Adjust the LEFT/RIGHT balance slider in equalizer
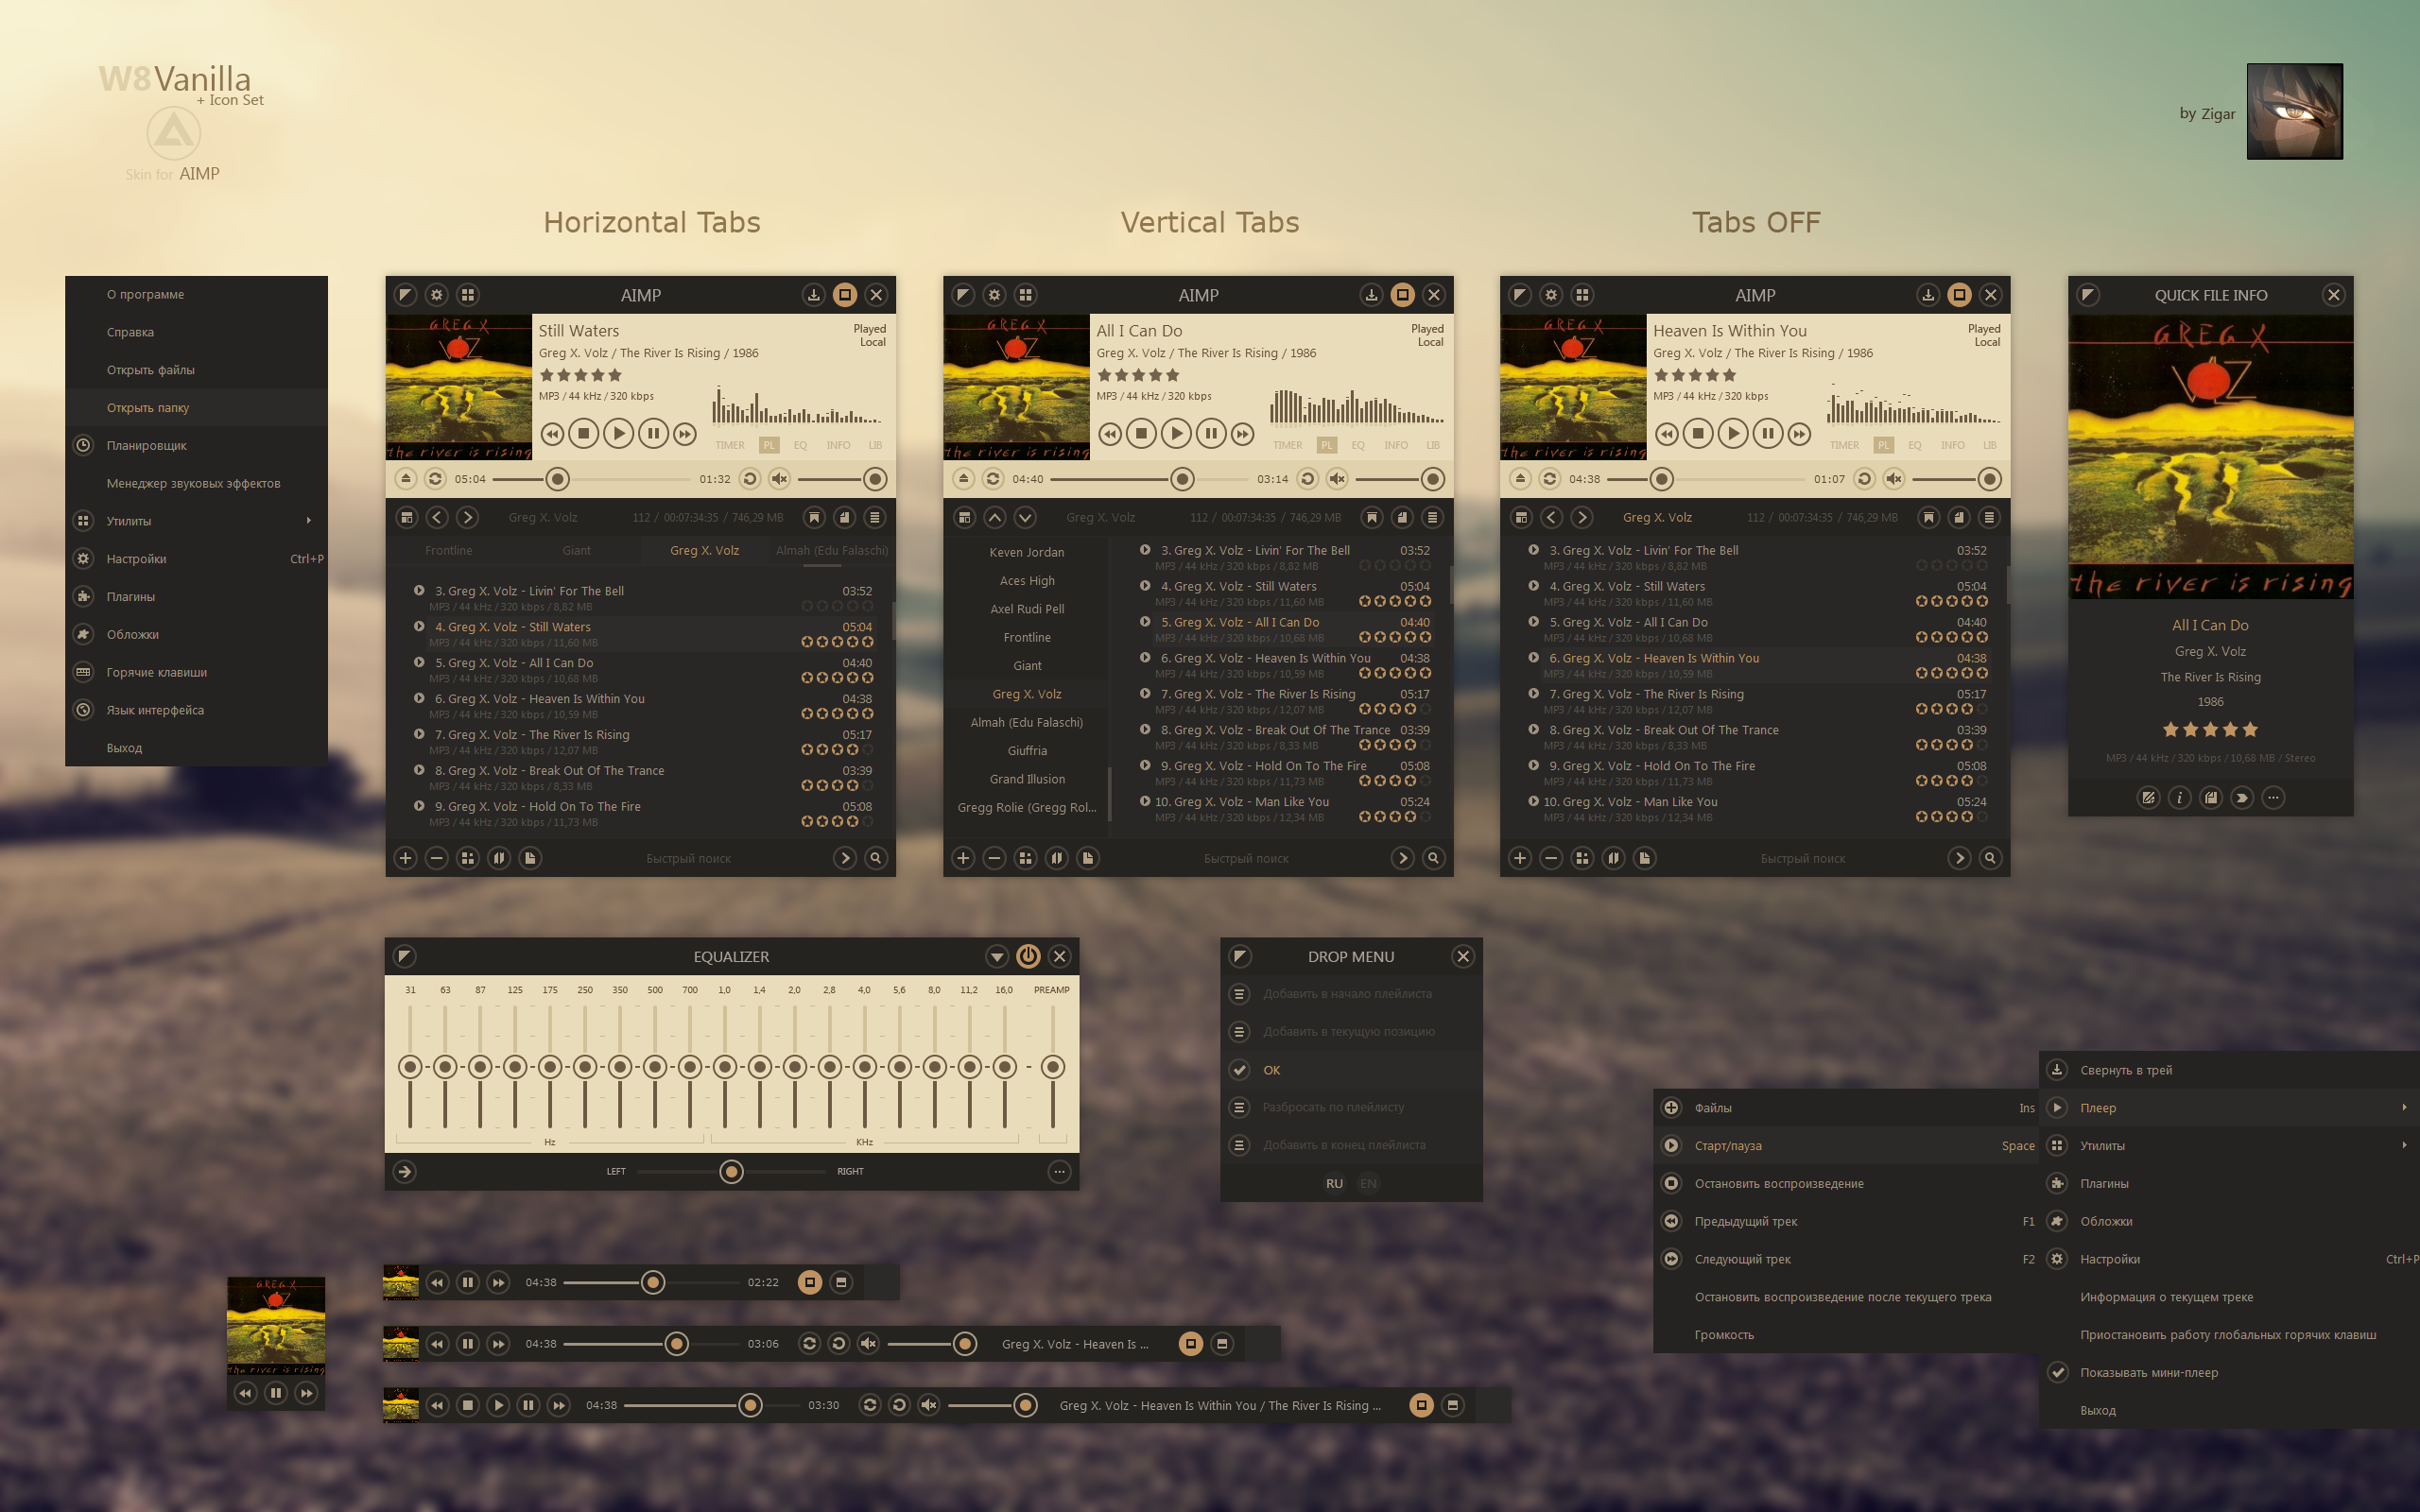Screen dimensions: 2420x1512 731,1171
